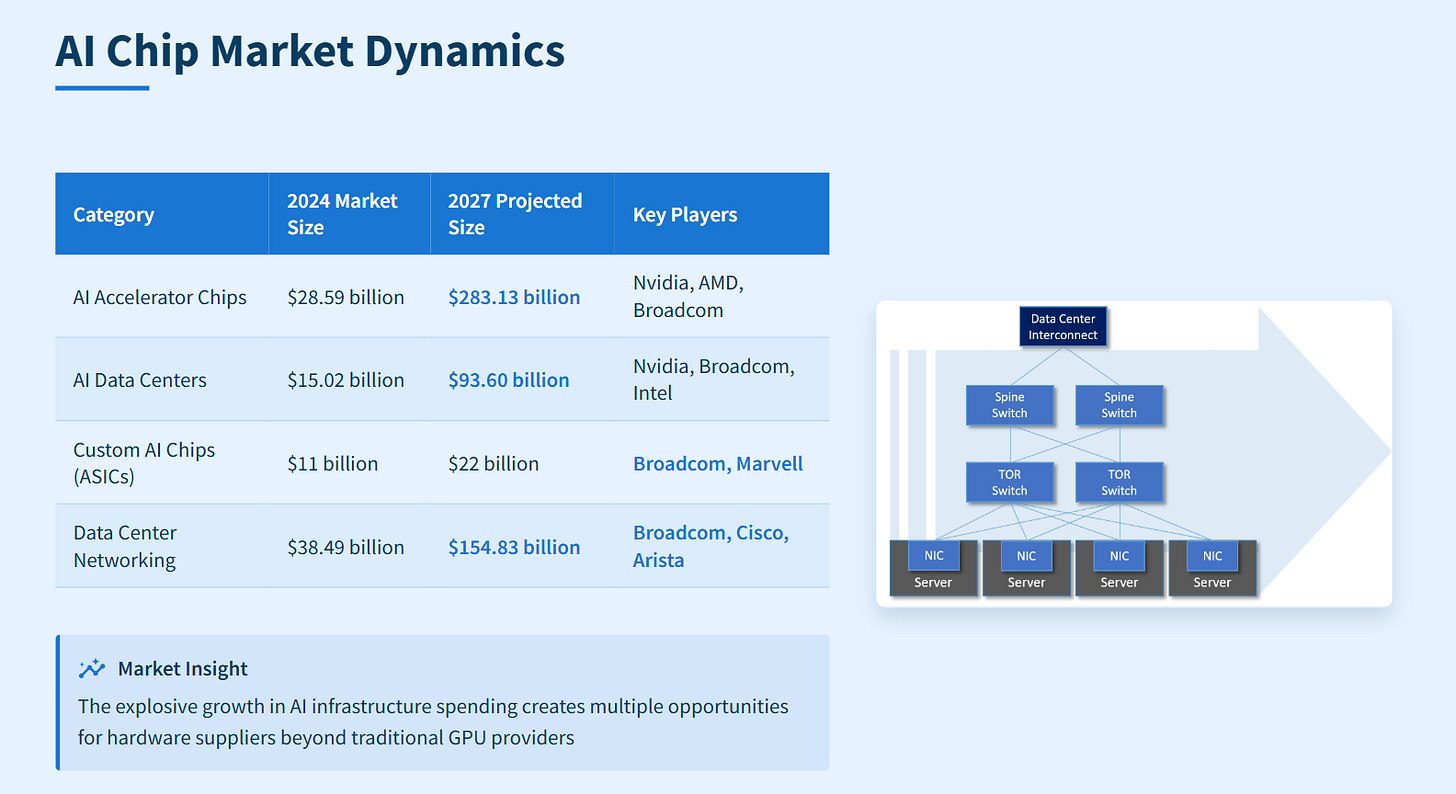Click the '$93.60 billion' projected value
This screenshot has height=794, width=1456.
tap(509, 380)
